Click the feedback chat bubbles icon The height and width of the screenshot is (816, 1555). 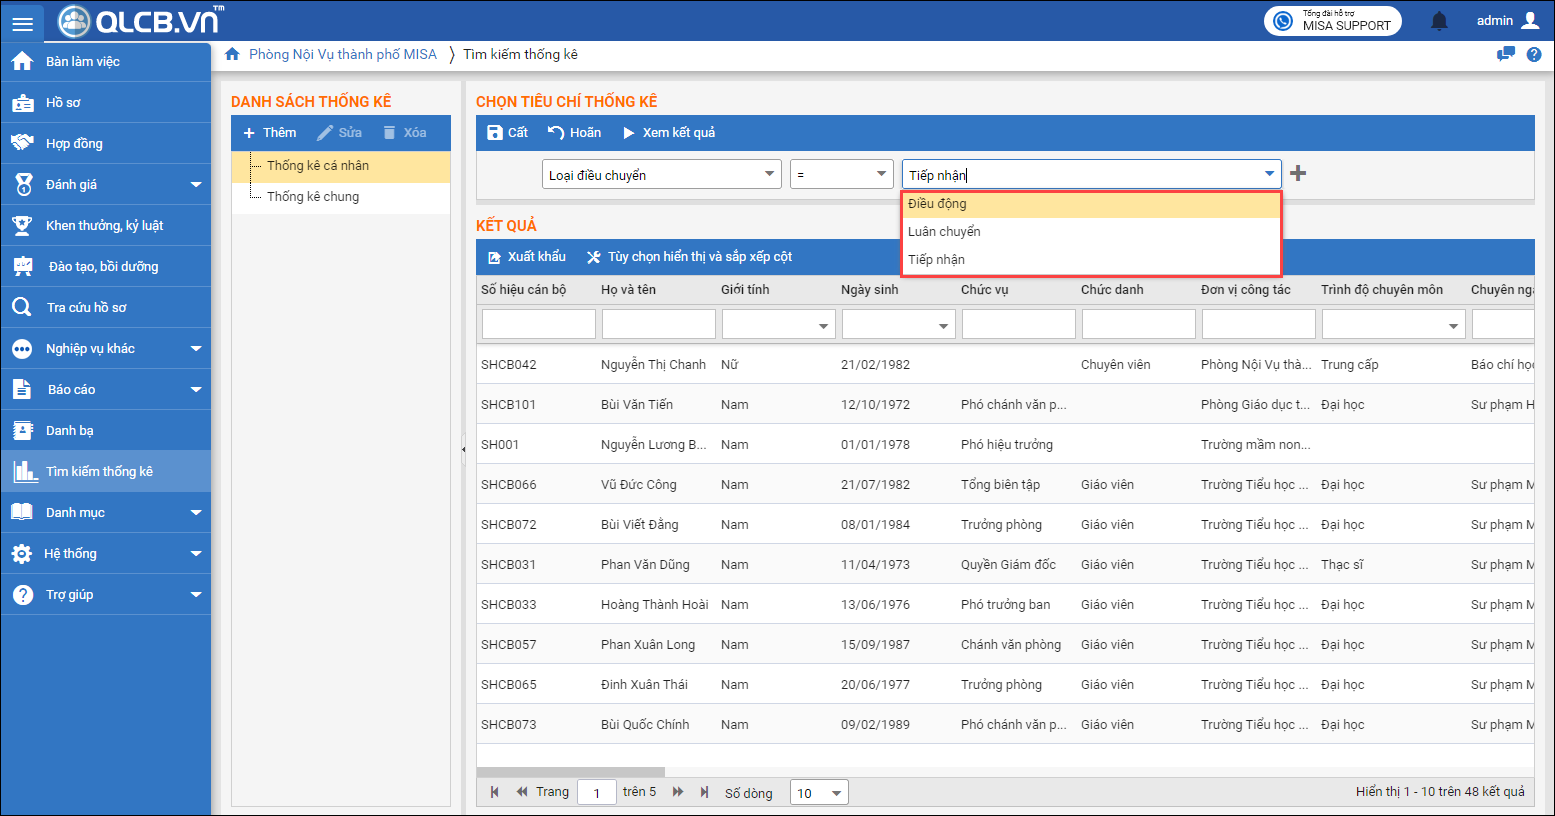coord(1505,55)
